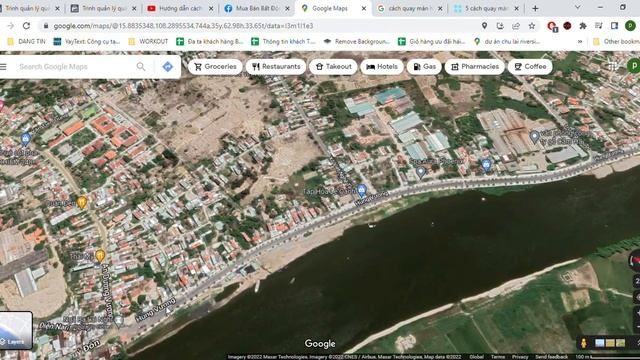Switch to the 5 cách quay màn tab
The width and height of the screenshot is (640, 360).
(487, 8)
